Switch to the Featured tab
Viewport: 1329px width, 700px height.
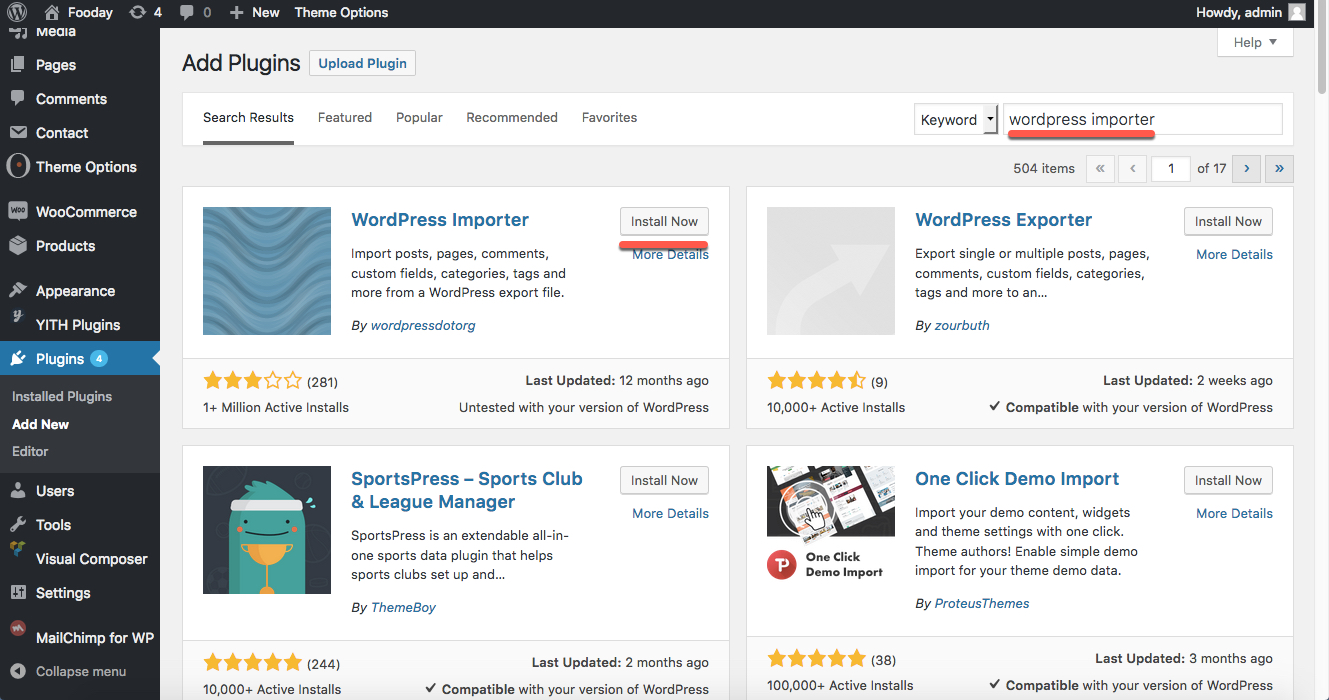tap(345, 117)
